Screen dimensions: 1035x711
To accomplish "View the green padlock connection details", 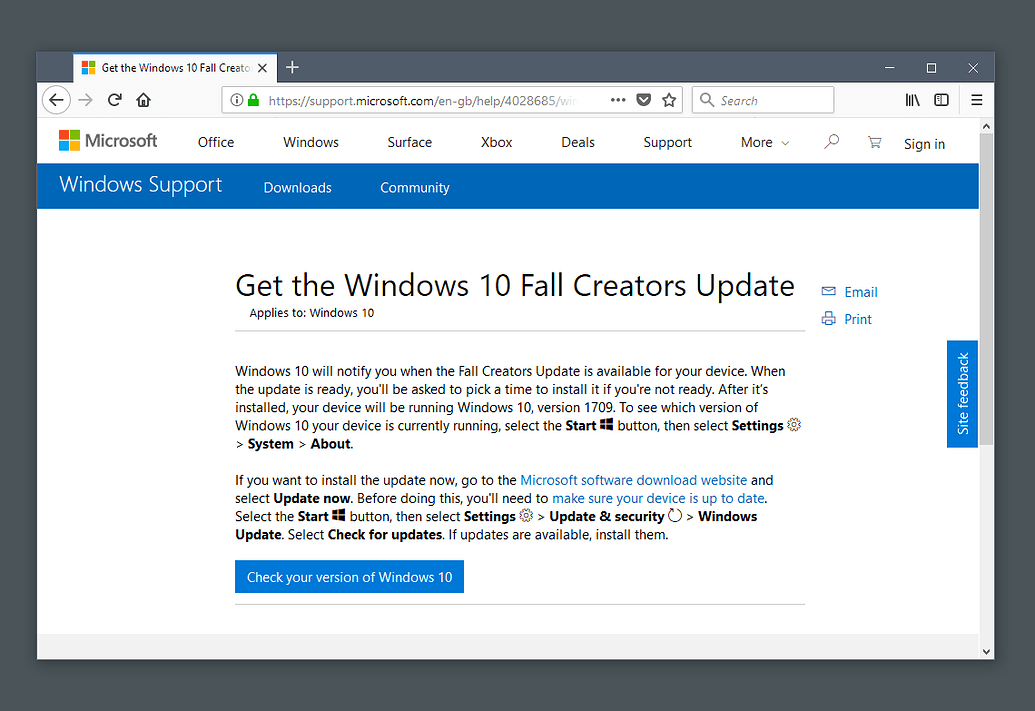I will (253, 100).
